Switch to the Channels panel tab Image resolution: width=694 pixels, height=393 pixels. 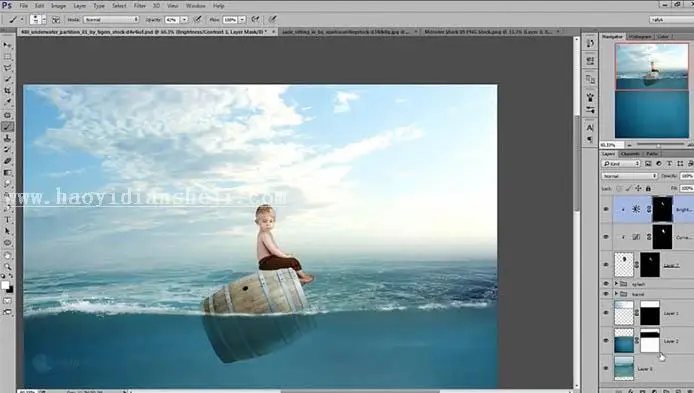click(630, 154)
